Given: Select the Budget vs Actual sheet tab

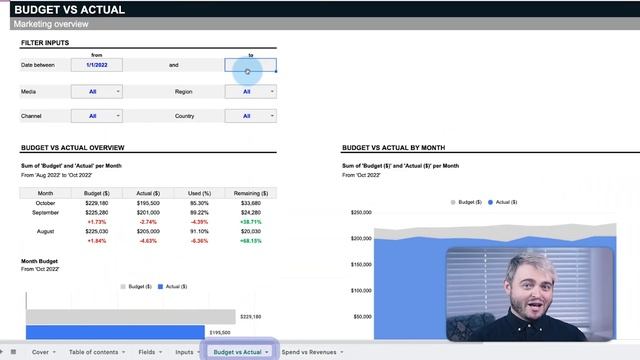Looking at the screenshot, I should point(237,352).
